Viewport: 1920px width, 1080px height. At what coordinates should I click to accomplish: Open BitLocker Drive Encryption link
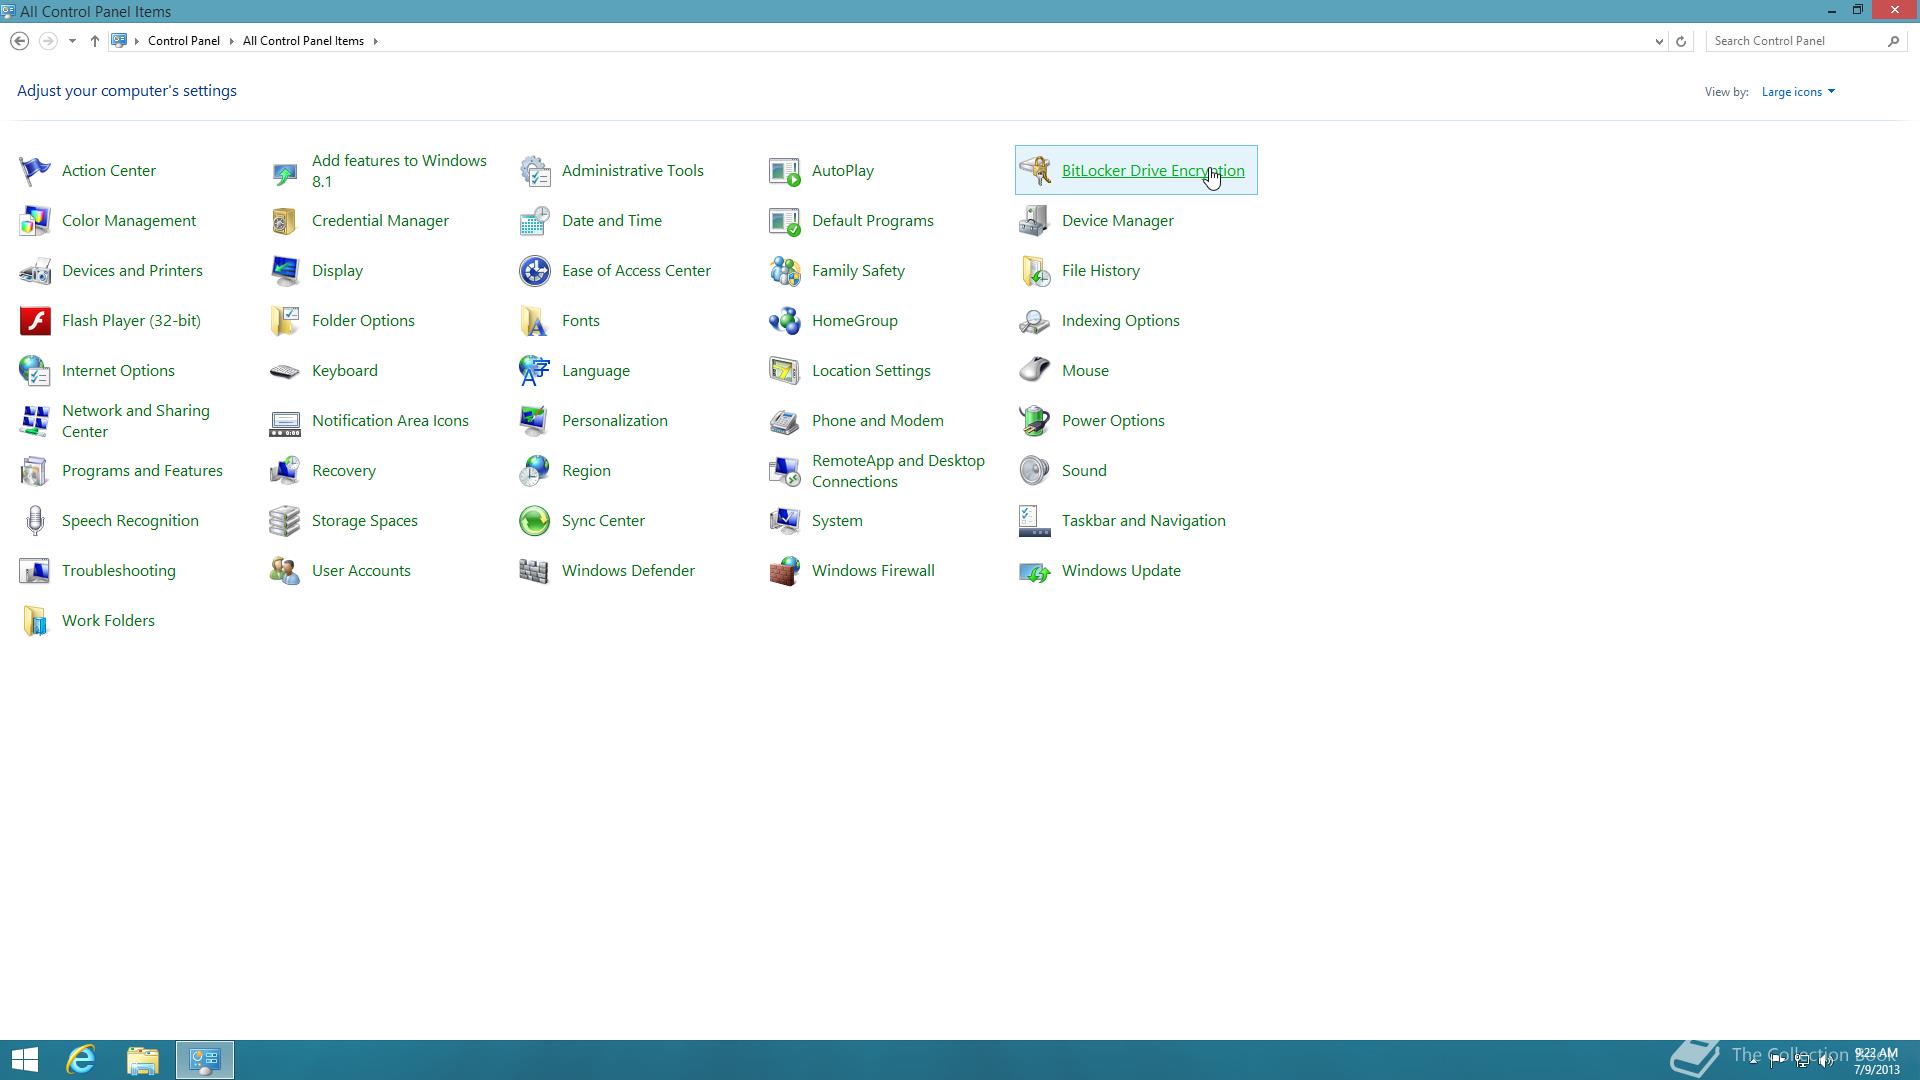tap(1153, 171)
